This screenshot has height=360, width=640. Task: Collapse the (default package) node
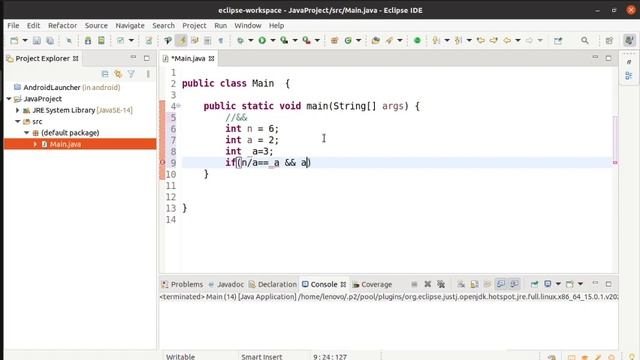pos(27,133)
